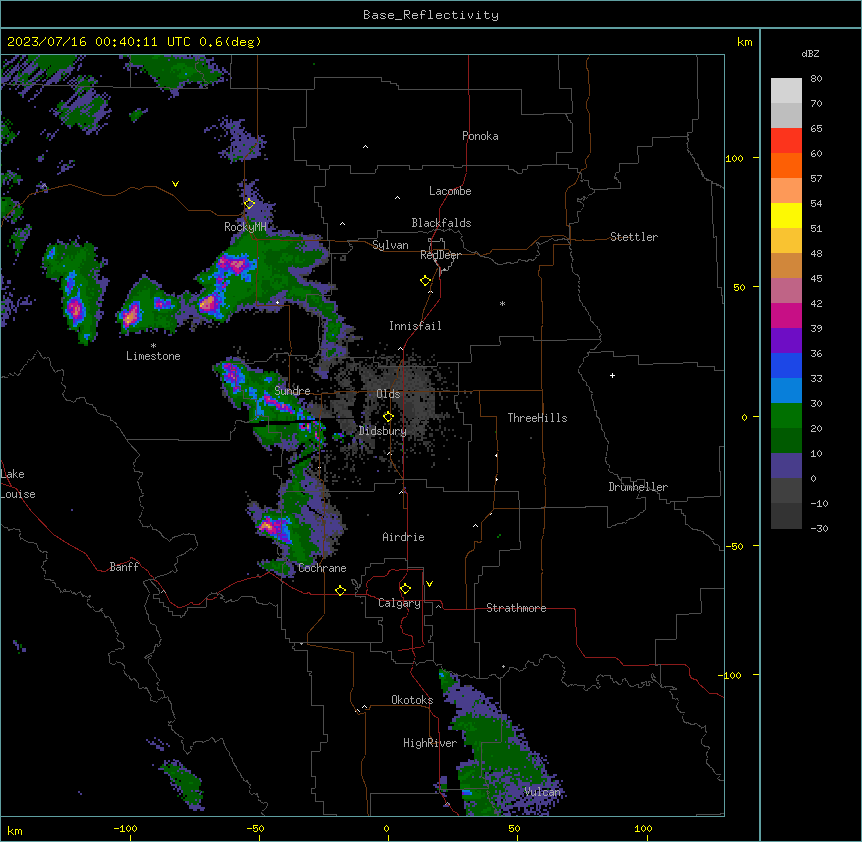Click the -100 tick label on bottom axis

(125, 828)
